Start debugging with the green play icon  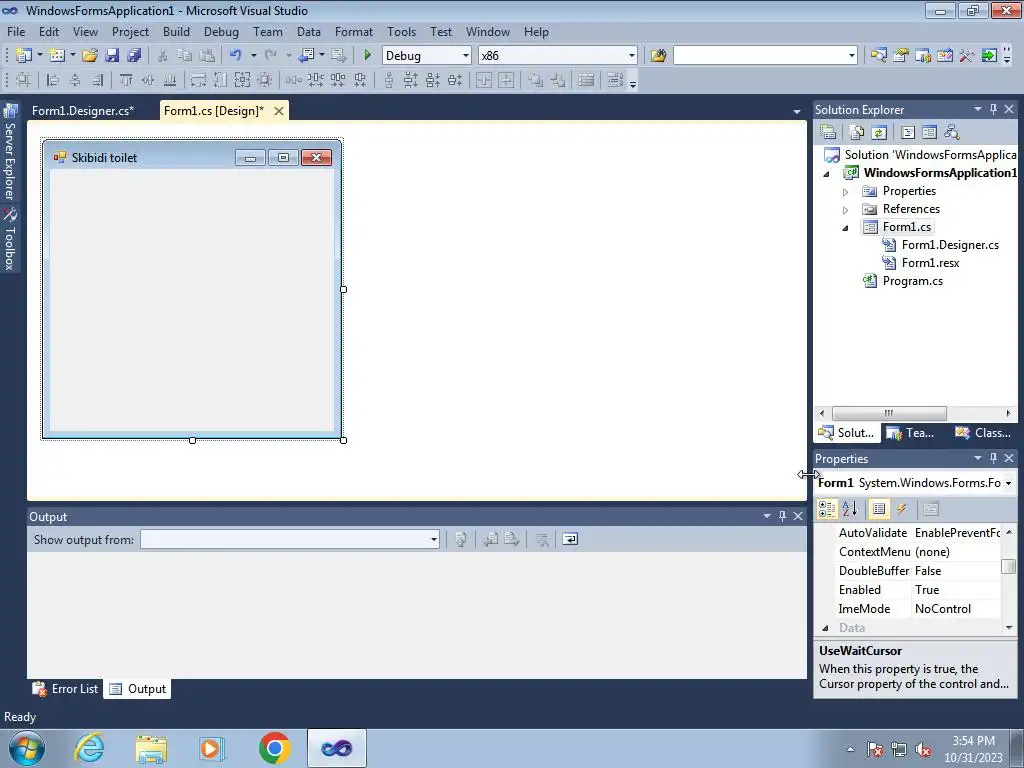click(x=368, y=56)
